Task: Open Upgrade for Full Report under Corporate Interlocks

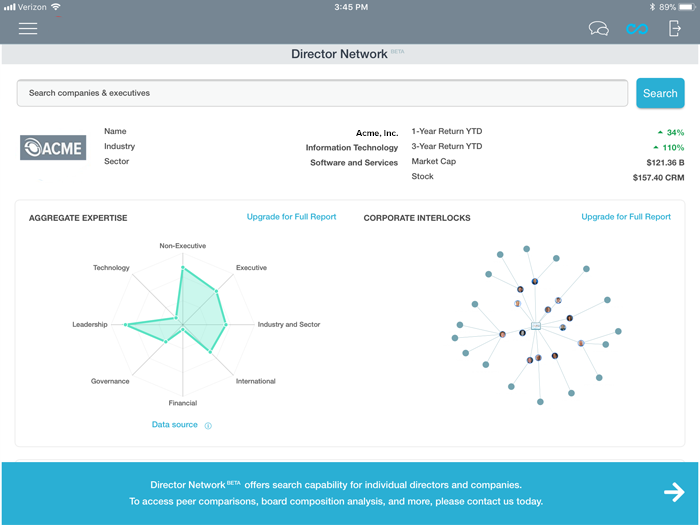Action: click(x=626, y=217)
